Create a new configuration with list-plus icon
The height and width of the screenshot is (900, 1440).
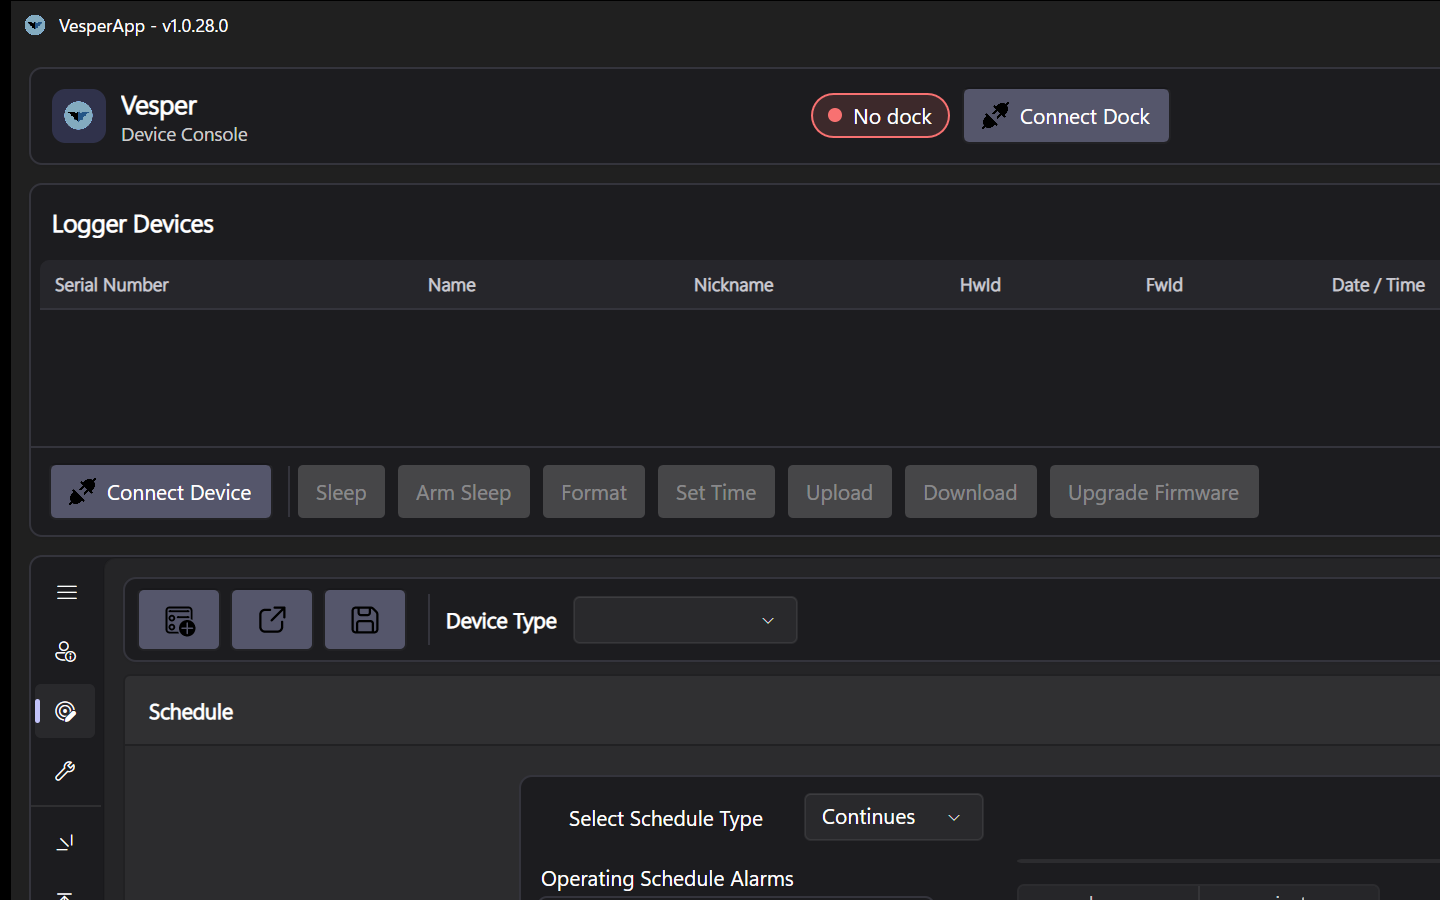[x=179, y=620]
